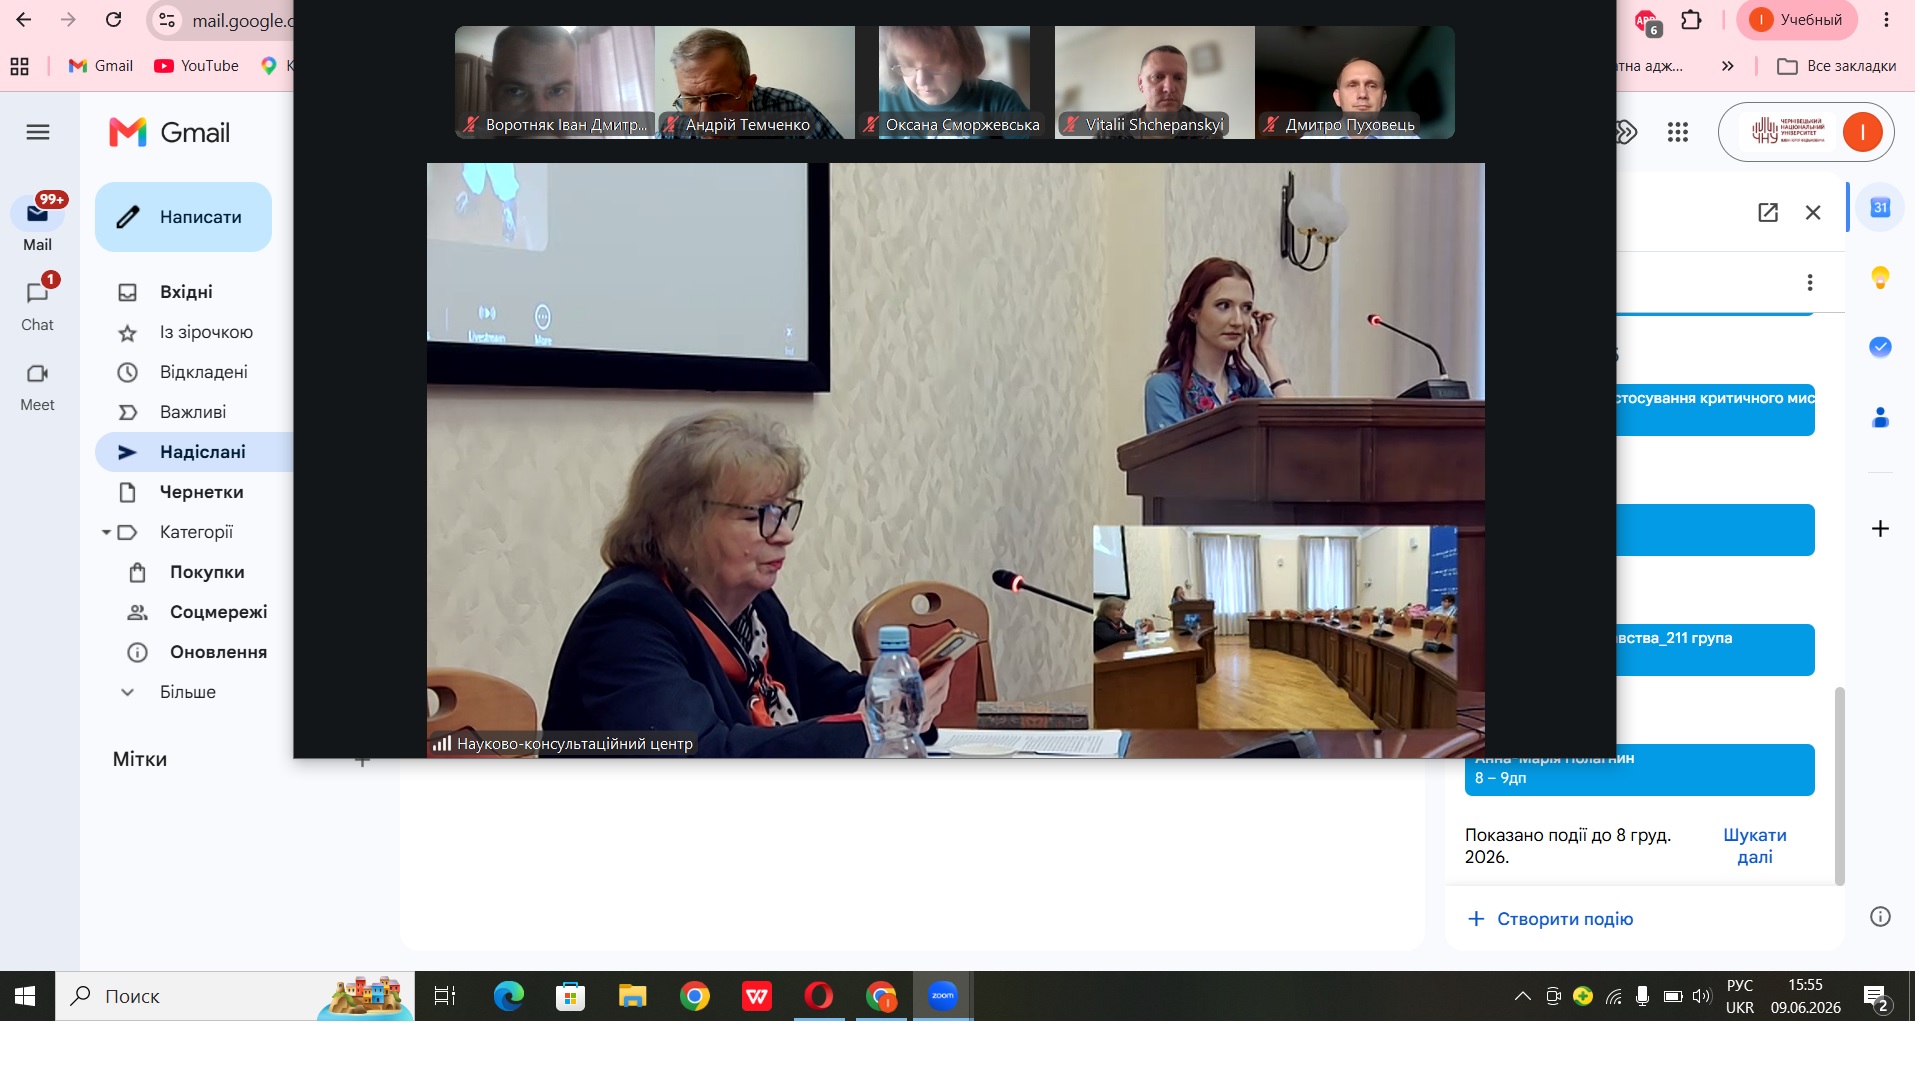Open the Windows Start menu
Viewport: 1920px width, 1080px height.
(x=26, y=996)
